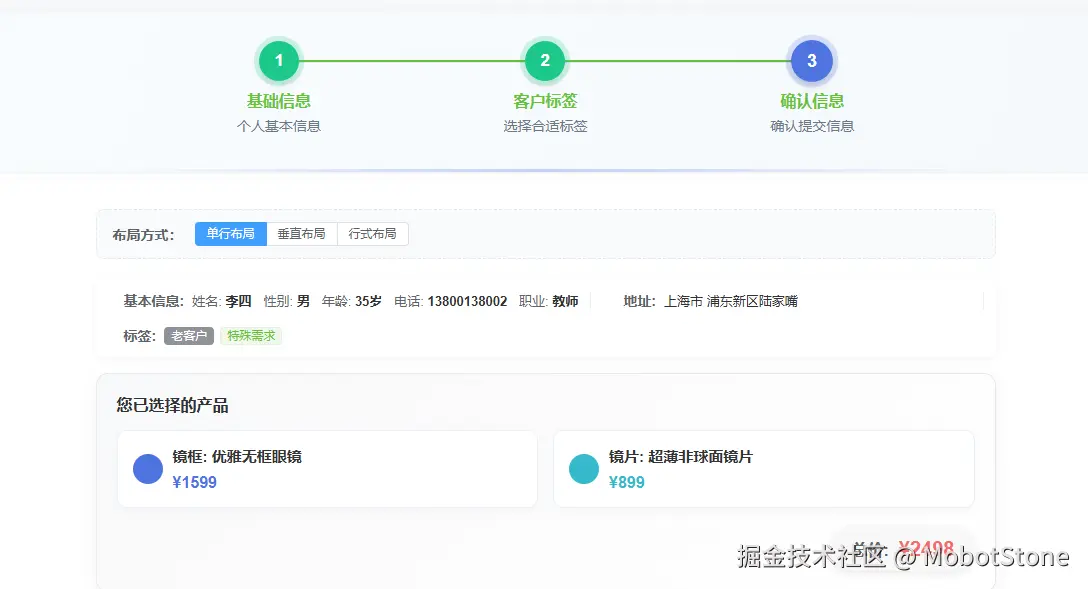Switch layout to 垂直布局
This screenshot has width=1088, height=589.
(x=302, y=233)
